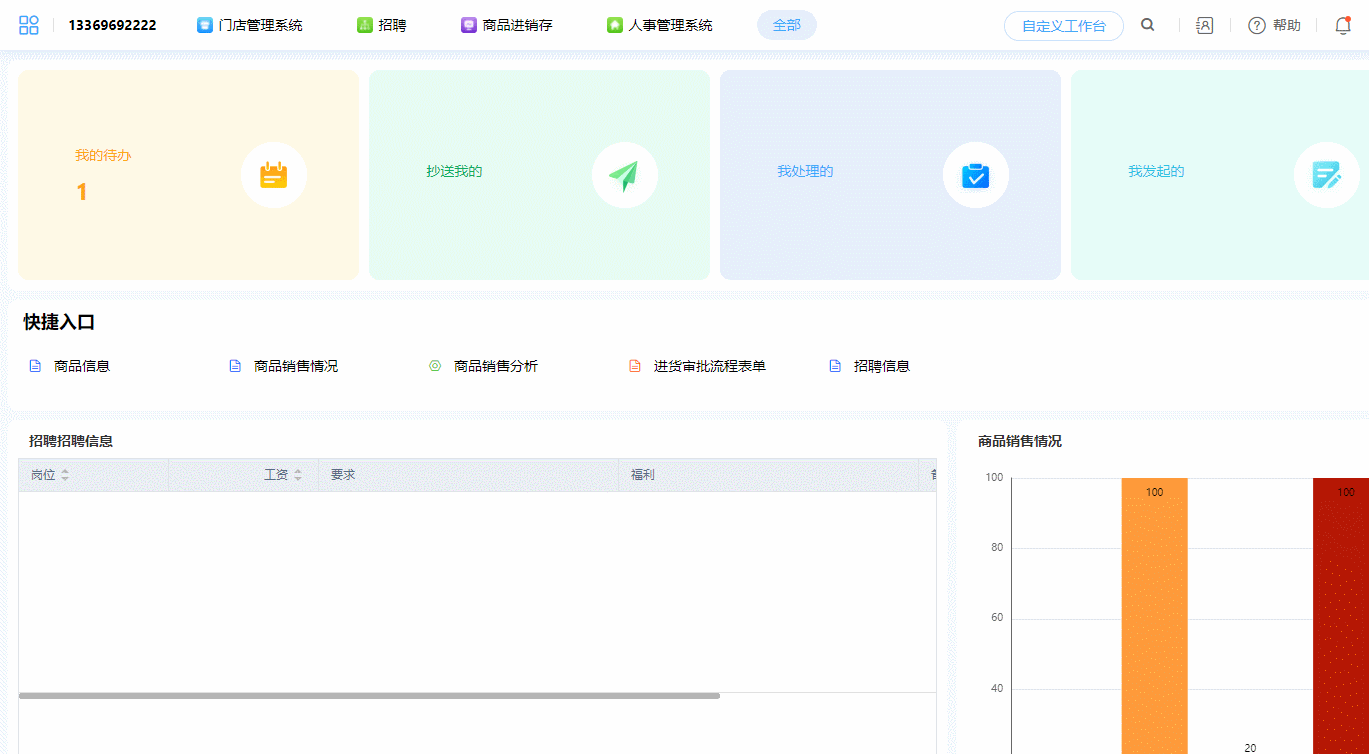Open the 招聘 application tab
Viewport: 1369px width, 754px height.
pos(382,26)
